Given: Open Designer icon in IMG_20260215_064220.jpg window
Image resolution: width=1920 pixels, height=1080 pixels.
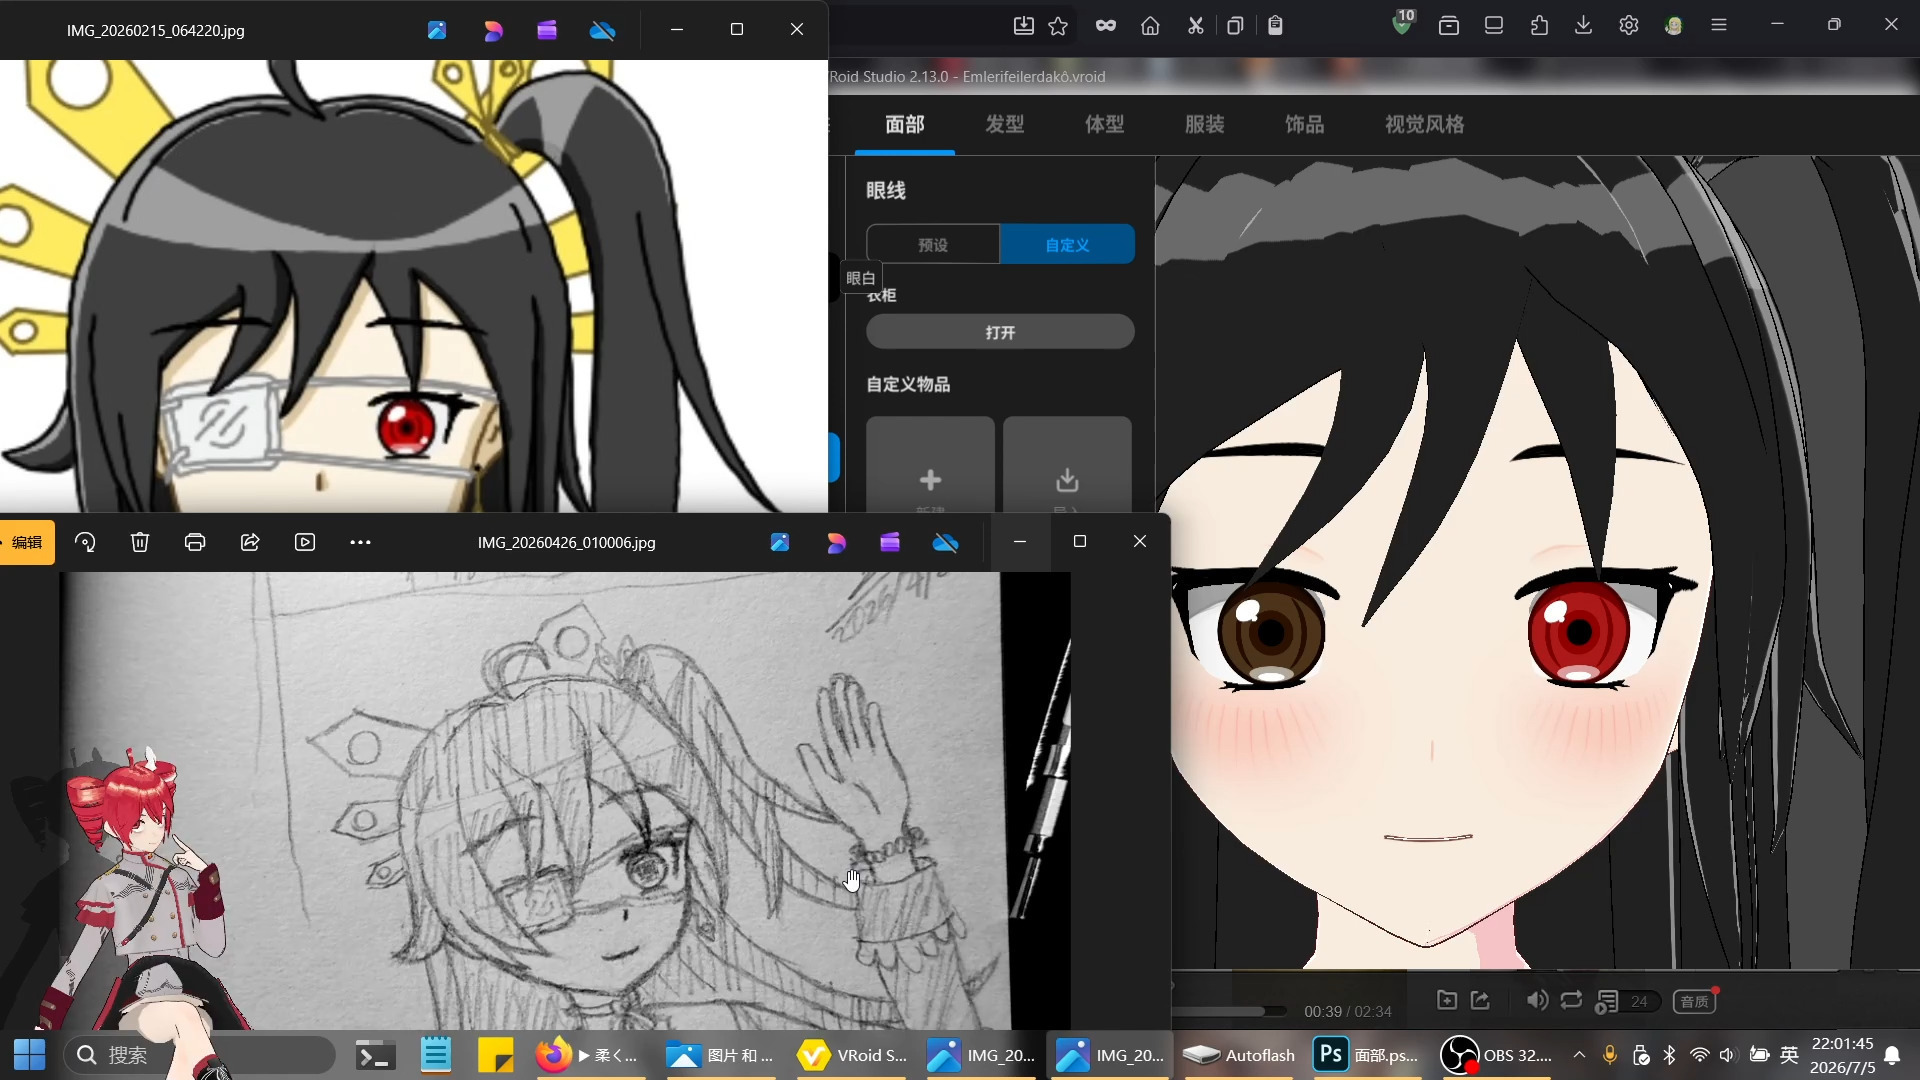Looking at the screenshot, I should tap(493, 30).
